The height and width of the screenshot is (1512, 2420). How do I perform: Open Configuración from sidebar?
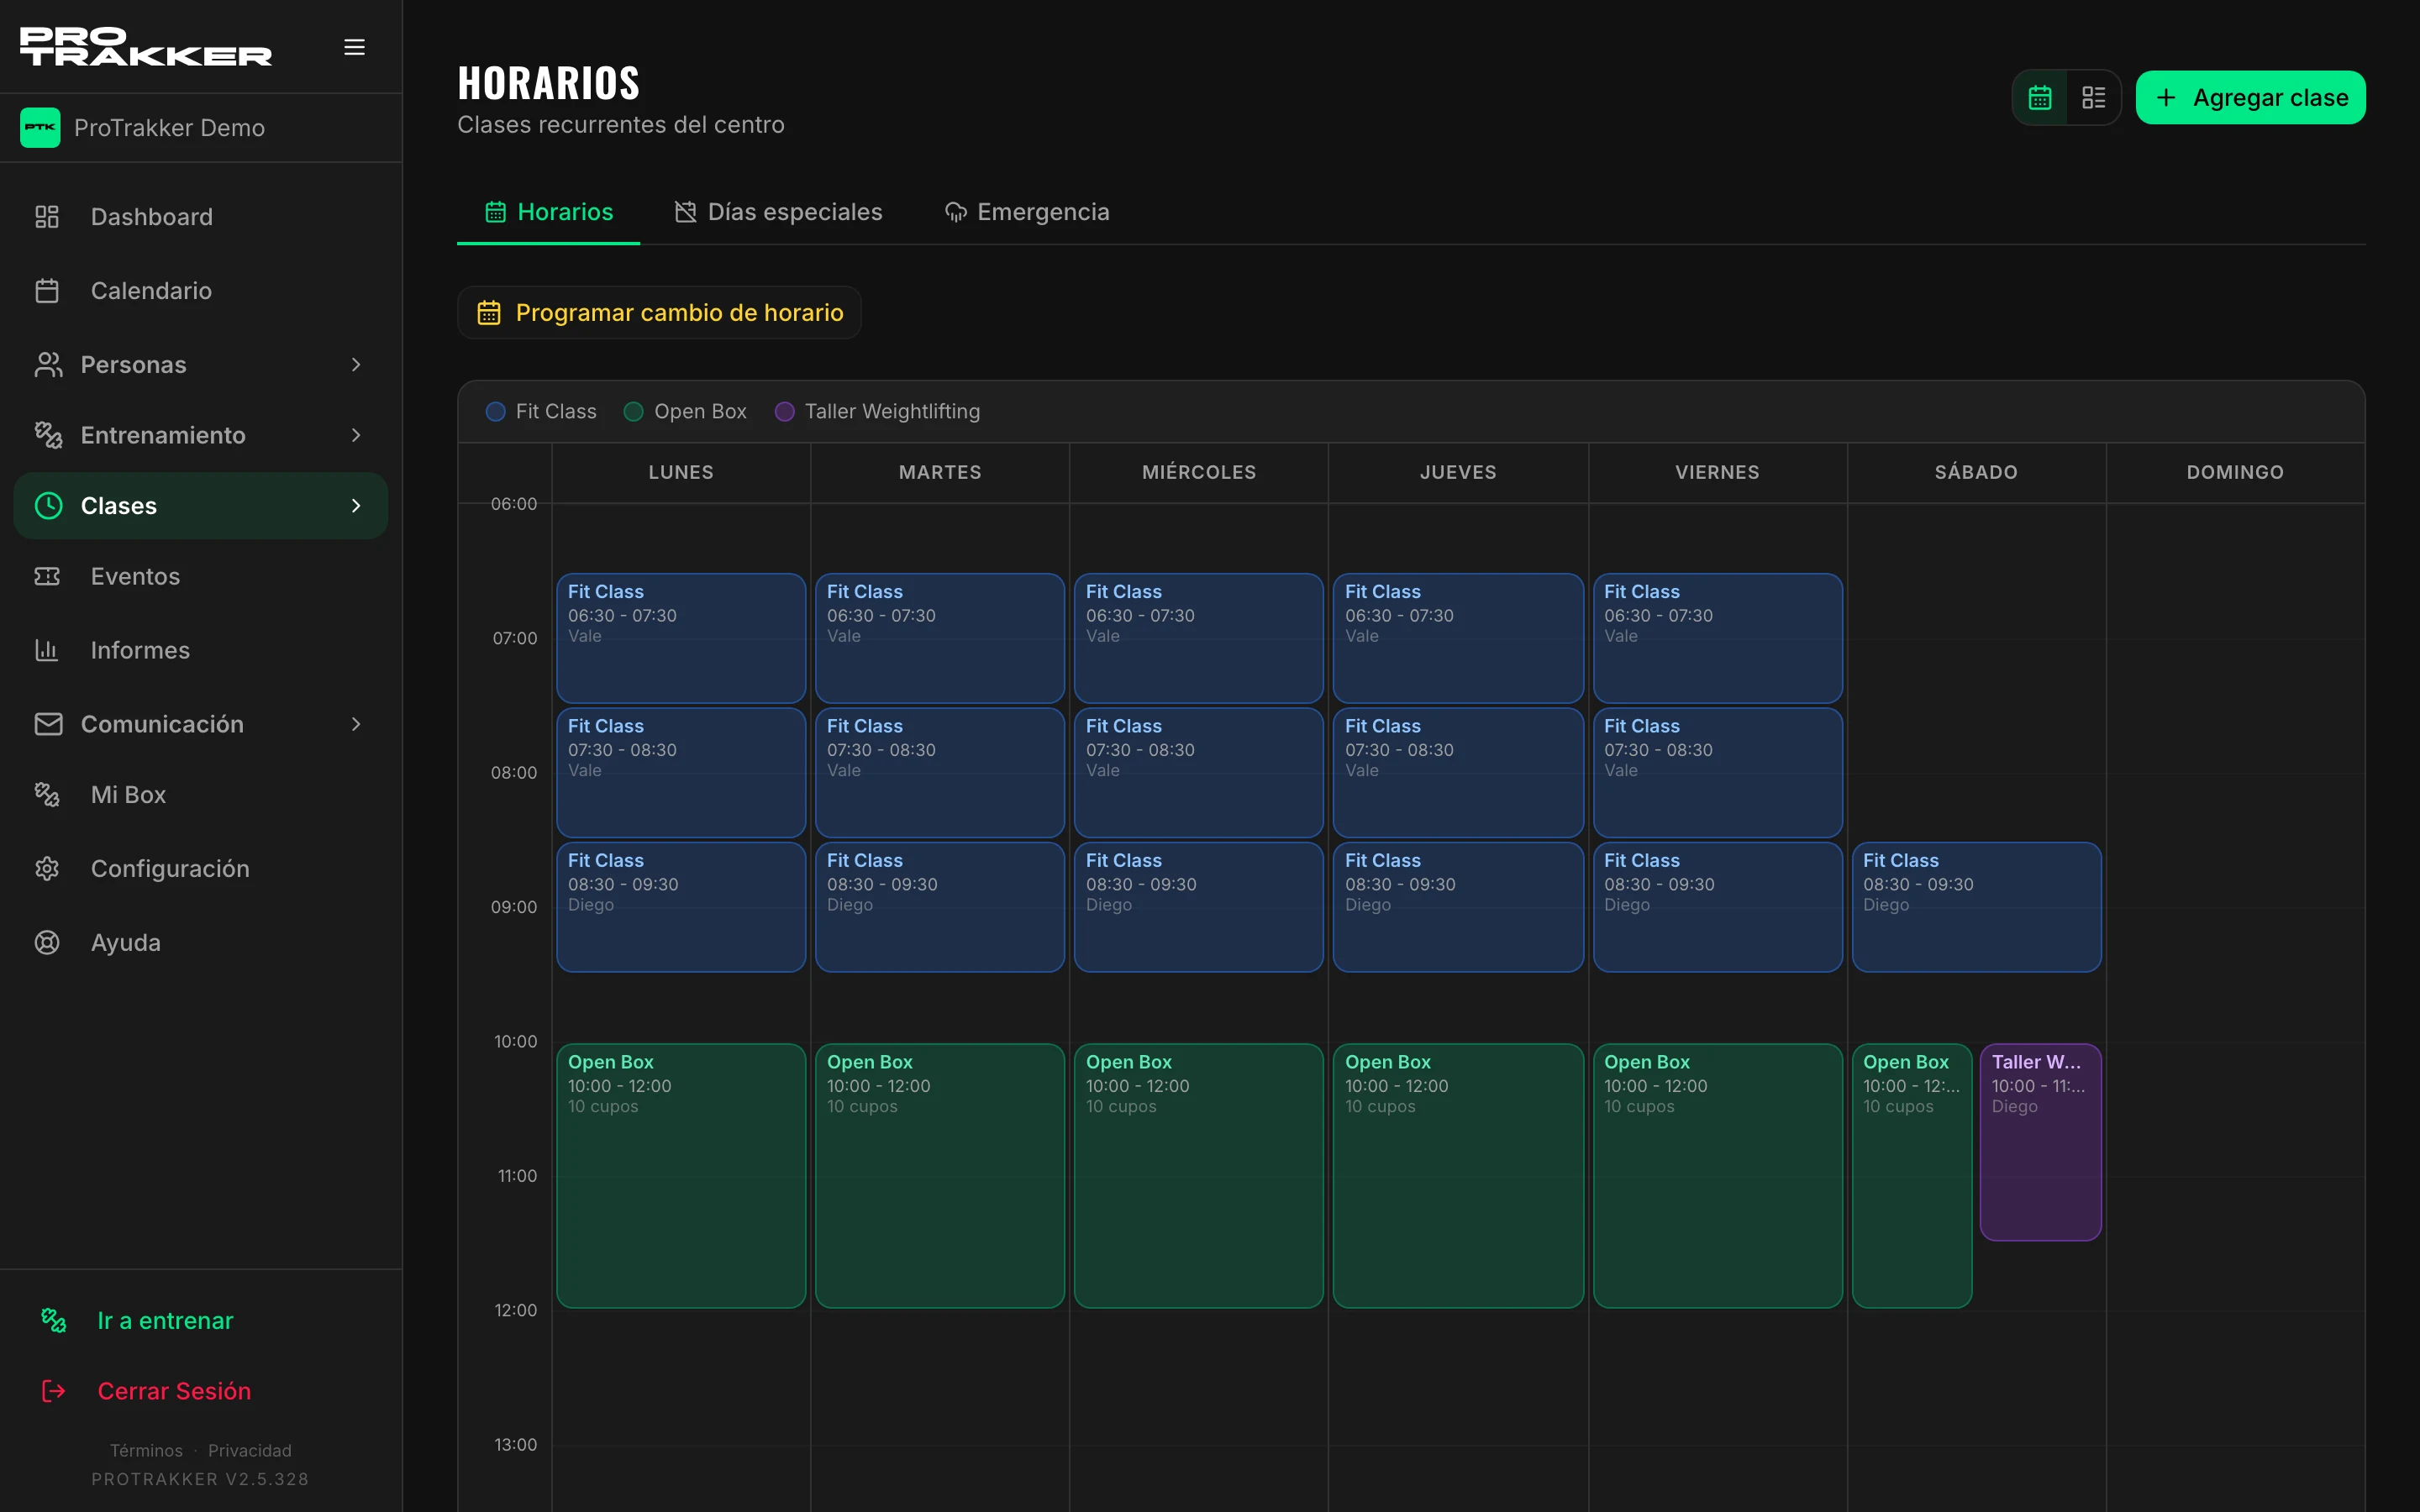click(200, 868)
